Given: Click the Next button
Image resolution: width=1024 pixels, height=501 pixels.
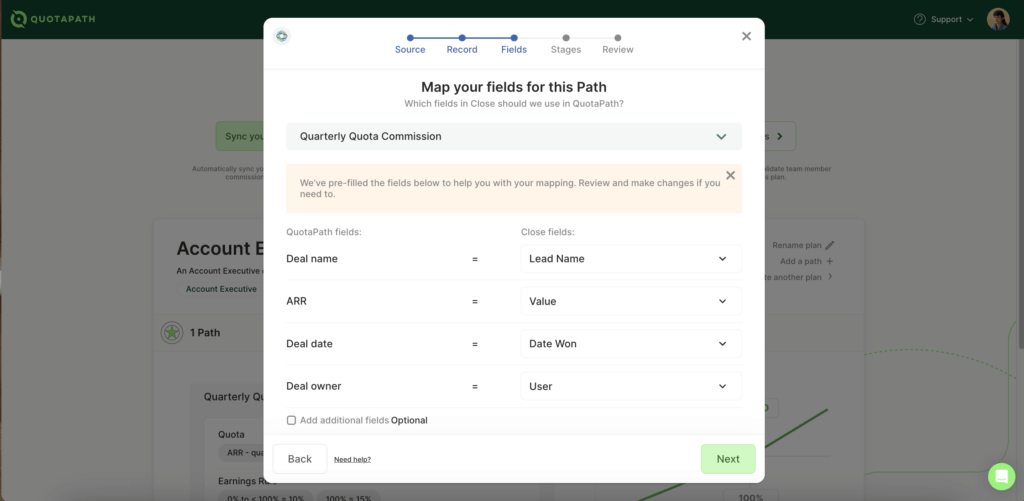Looking at the screenshot, I should click(728, 459).
